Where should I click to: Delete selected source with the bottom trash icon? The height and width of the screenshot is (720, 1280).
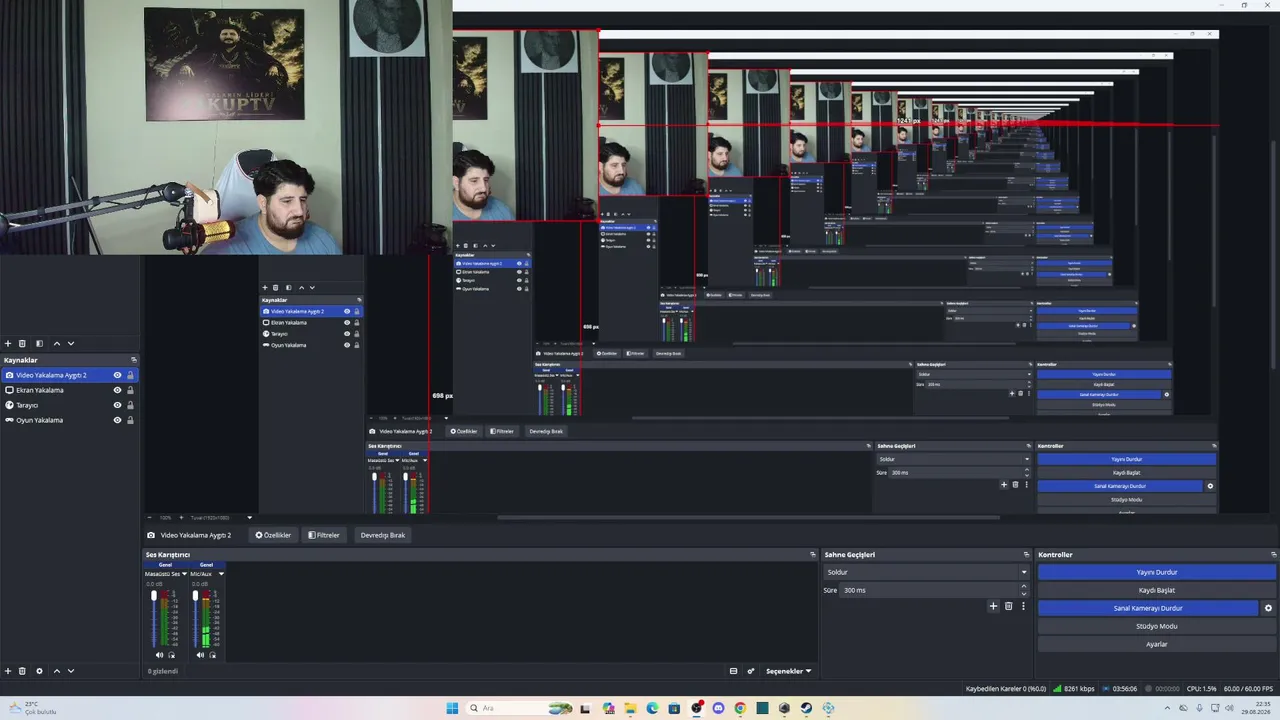coord(24,671)
